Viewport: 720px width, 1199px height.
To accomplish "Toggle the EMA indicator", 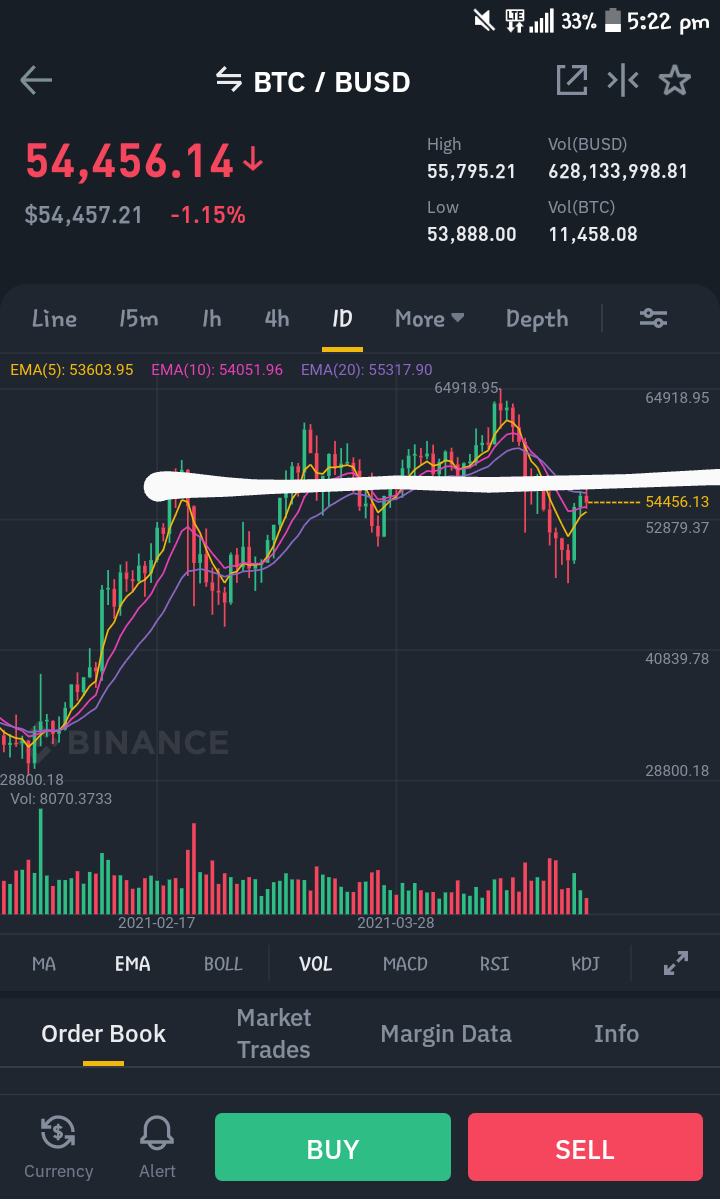I will coord(132,963).
